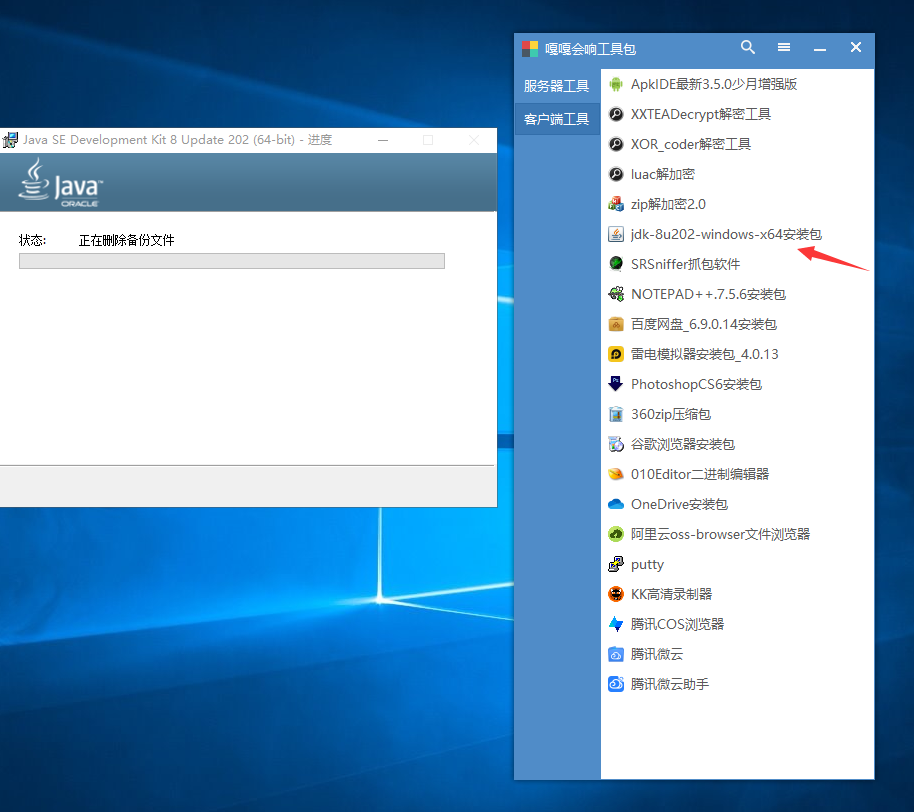Close the 嘎嘎会响工具包 window
The height and width of the screenshot is (812, 914).
point(856,47)
